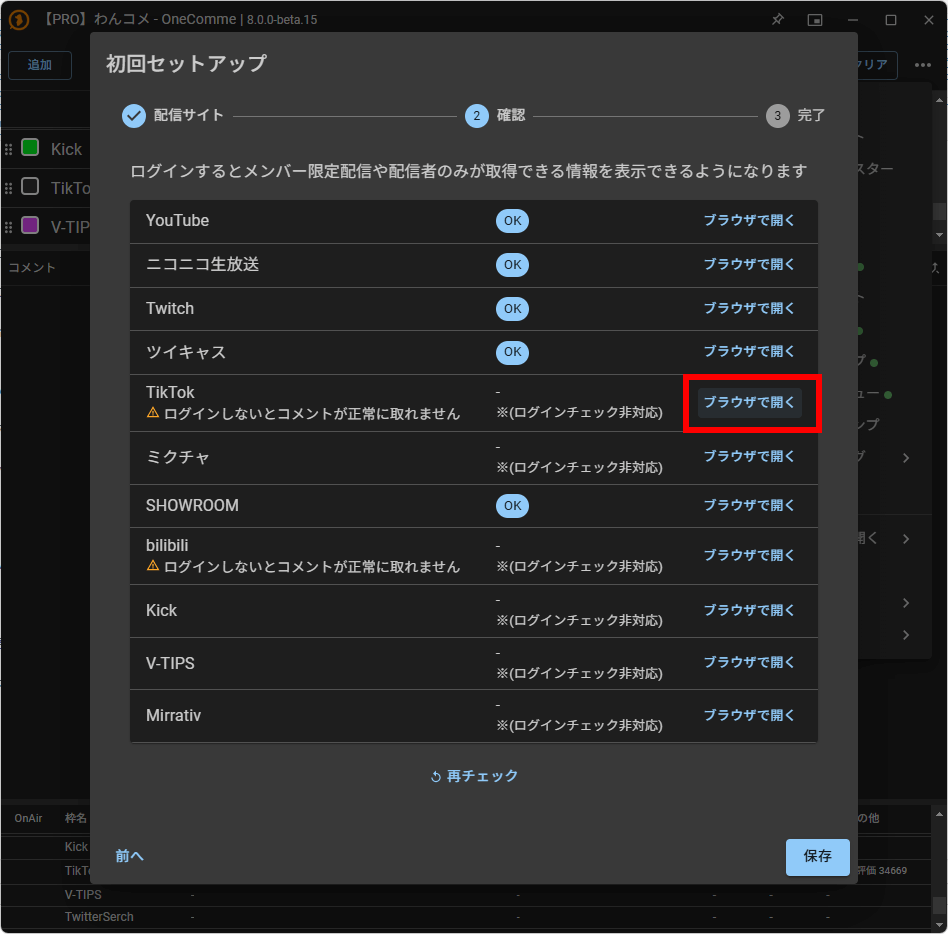The width and height of the screenshot is (948, 934).
Task: Open Twitch in browser
Action: pos(749,308)
